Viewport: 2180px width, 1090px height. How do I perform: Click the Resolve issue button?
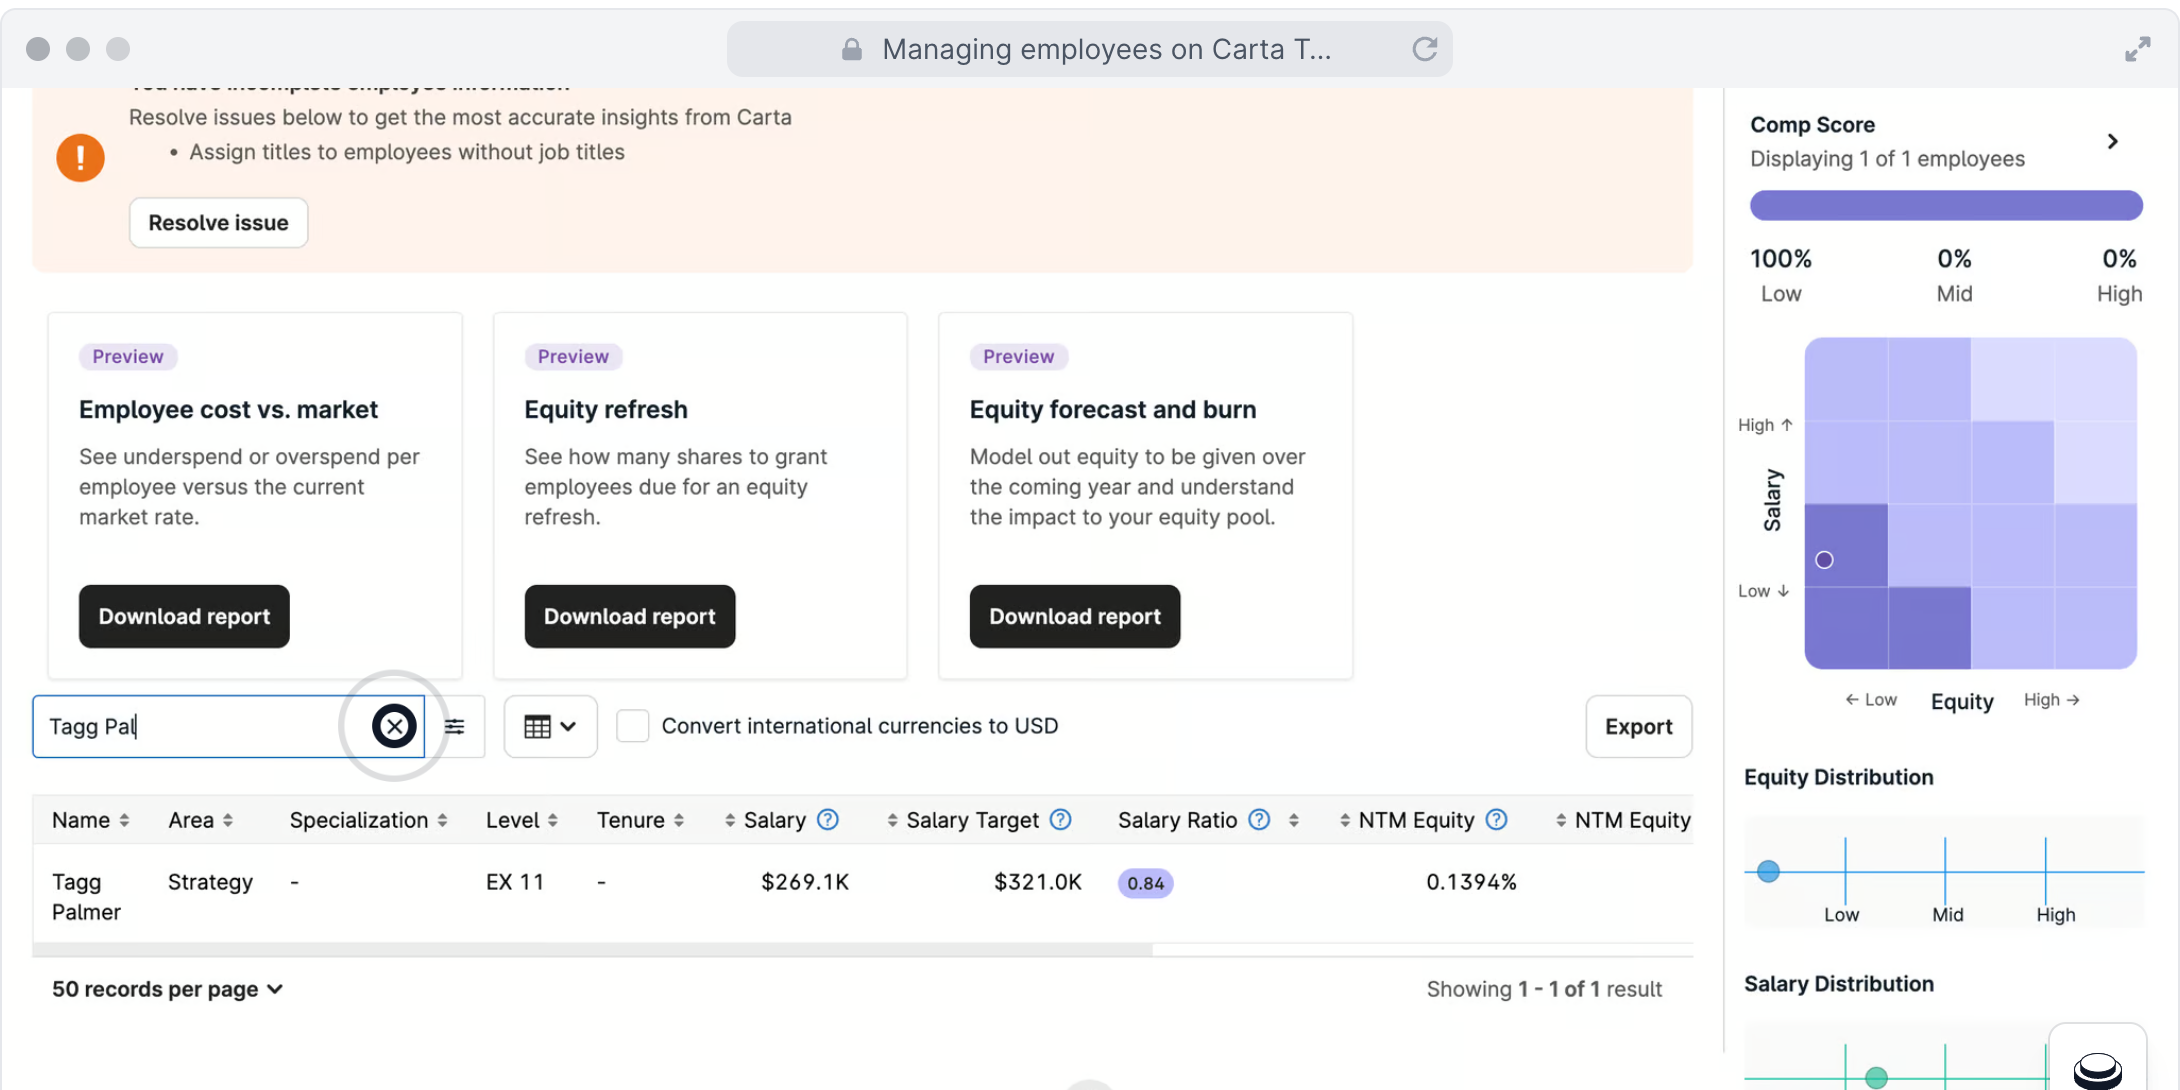point(218,222)
